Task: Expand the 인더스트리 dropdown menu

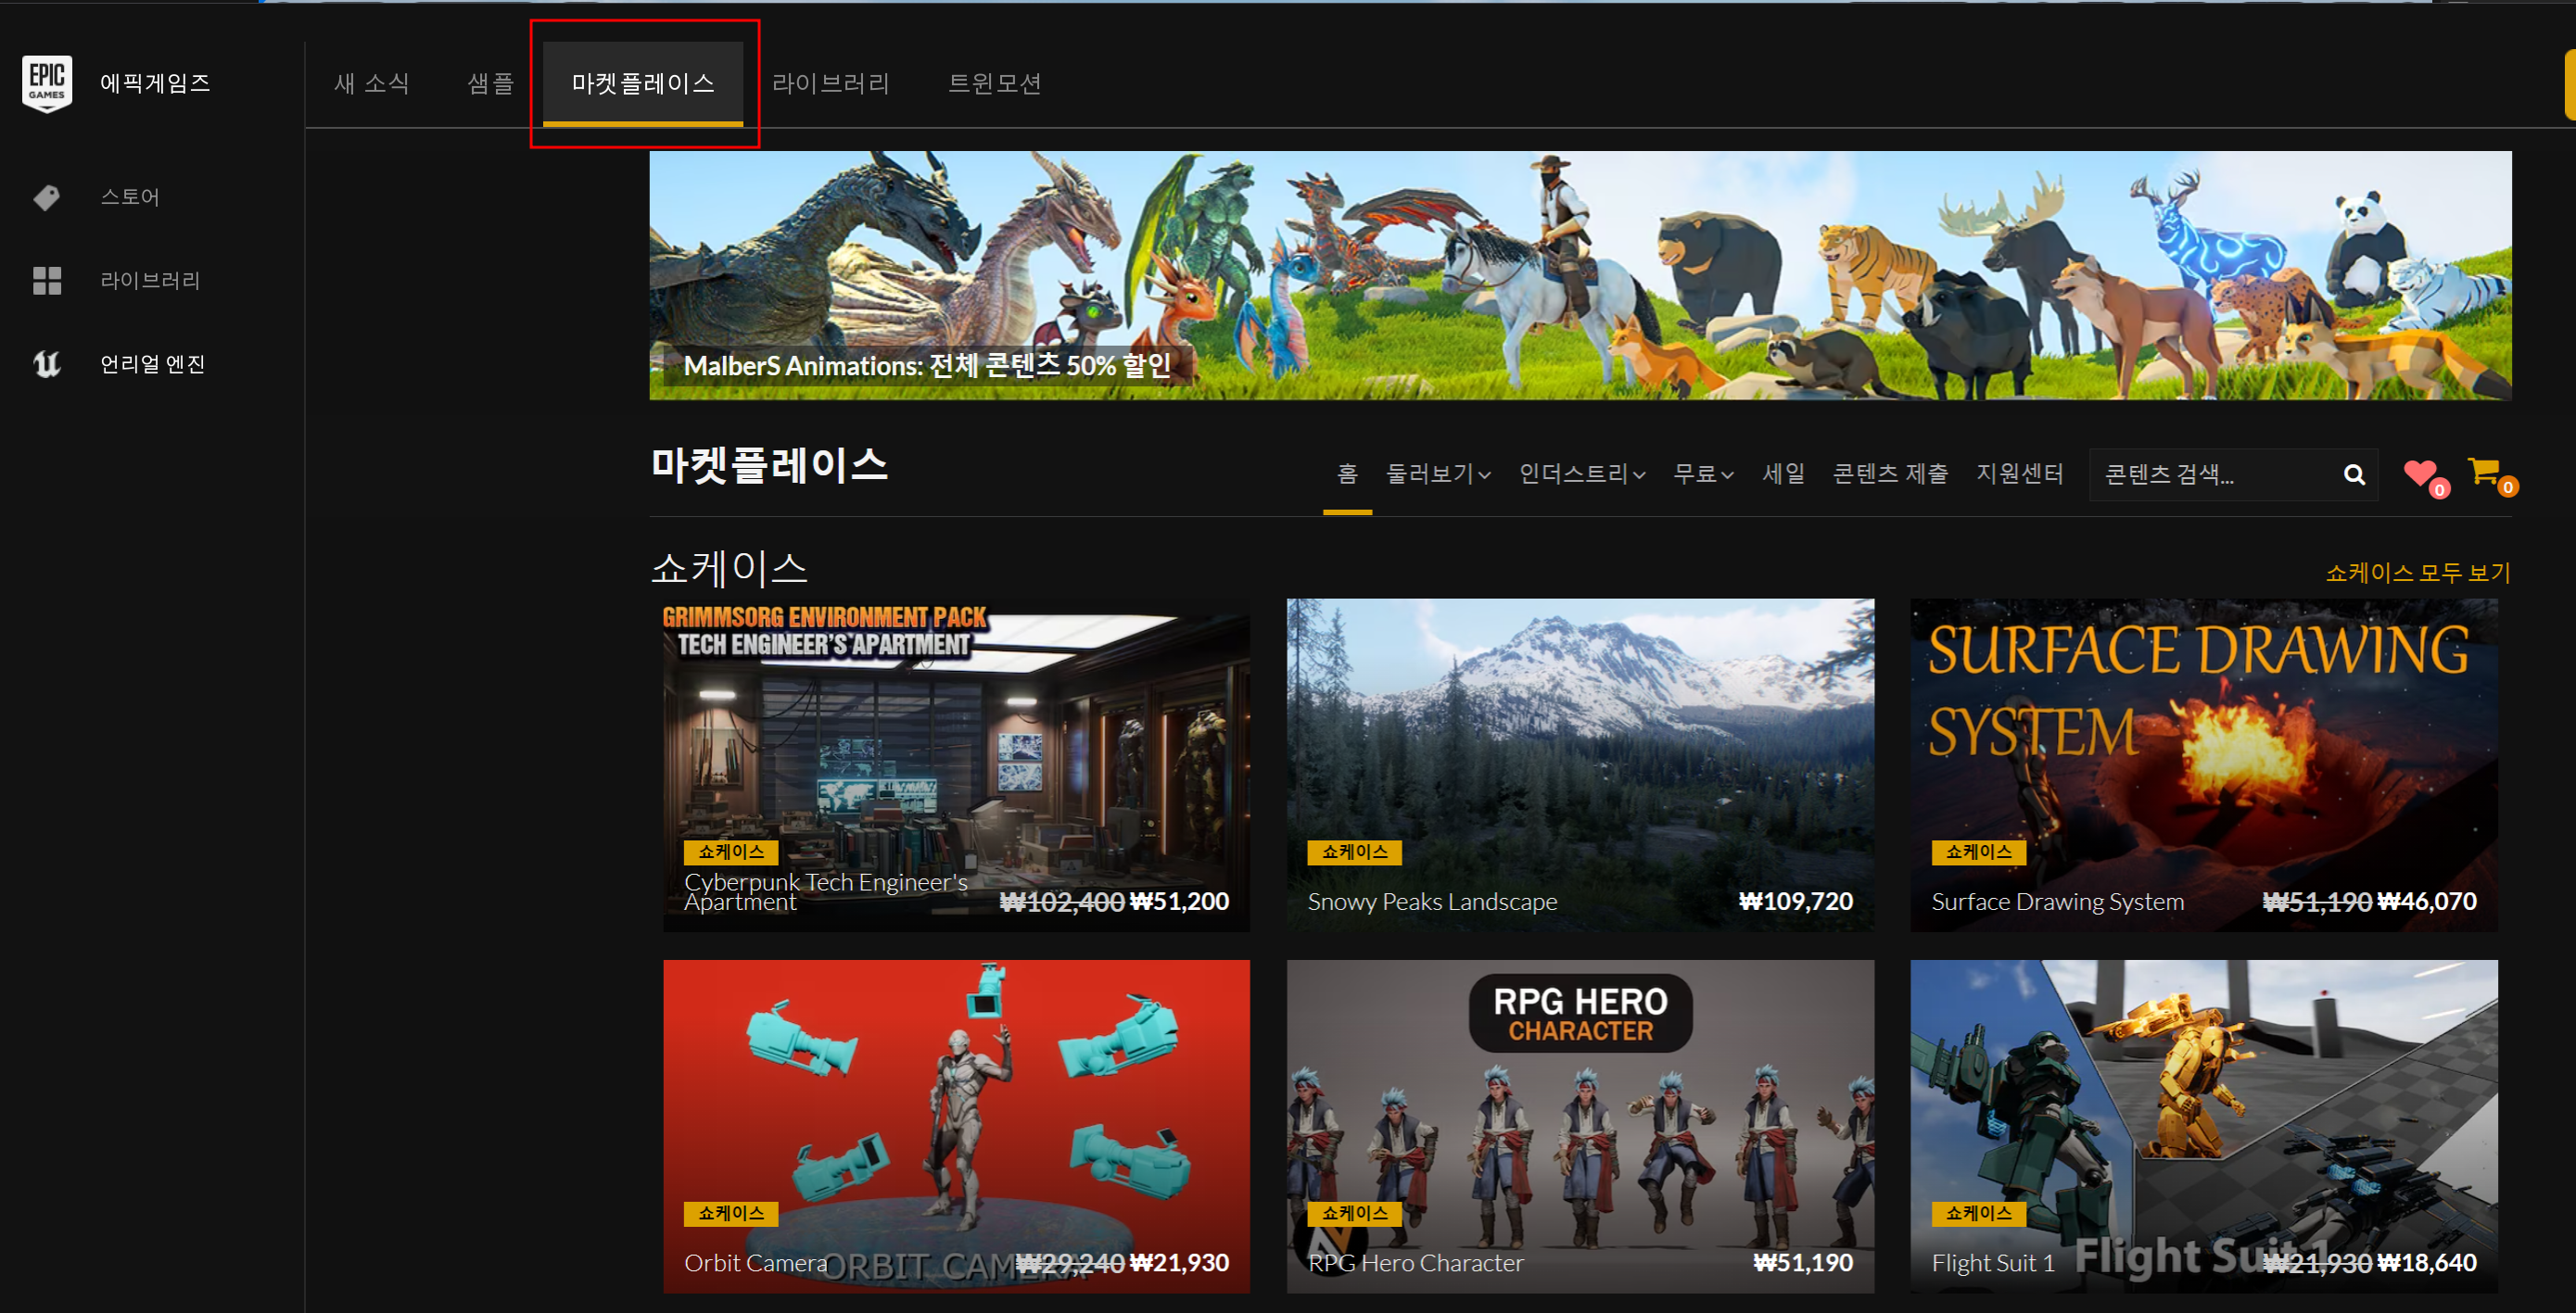Action: 1581,474
